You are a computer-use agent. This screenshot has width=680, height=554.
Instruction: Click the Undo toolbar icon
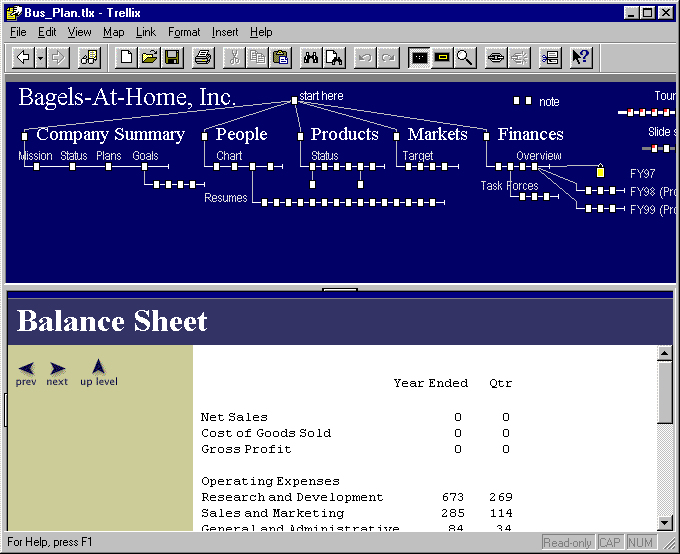pyautogui.click(x=365, y=58)
